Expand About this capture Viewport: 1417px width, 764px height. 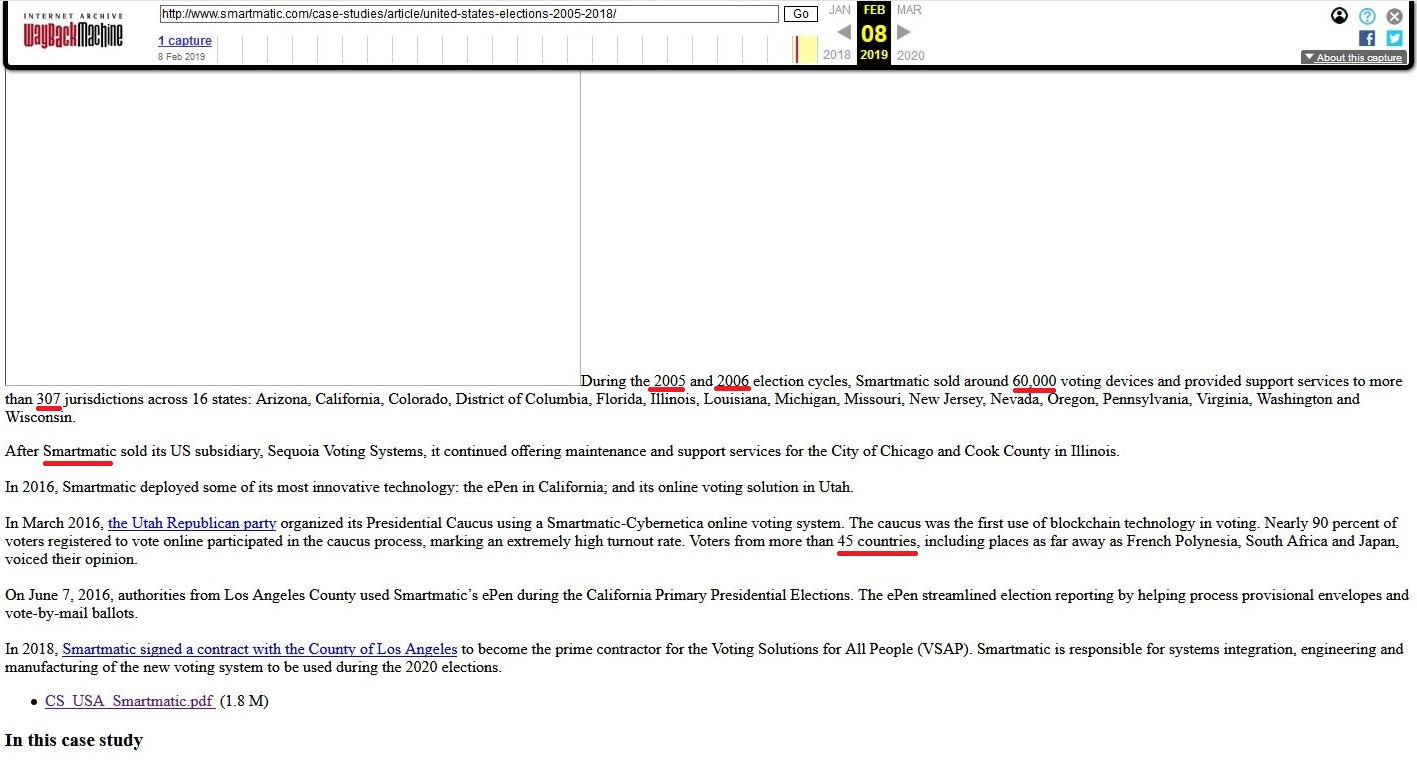pos(1353,57)
